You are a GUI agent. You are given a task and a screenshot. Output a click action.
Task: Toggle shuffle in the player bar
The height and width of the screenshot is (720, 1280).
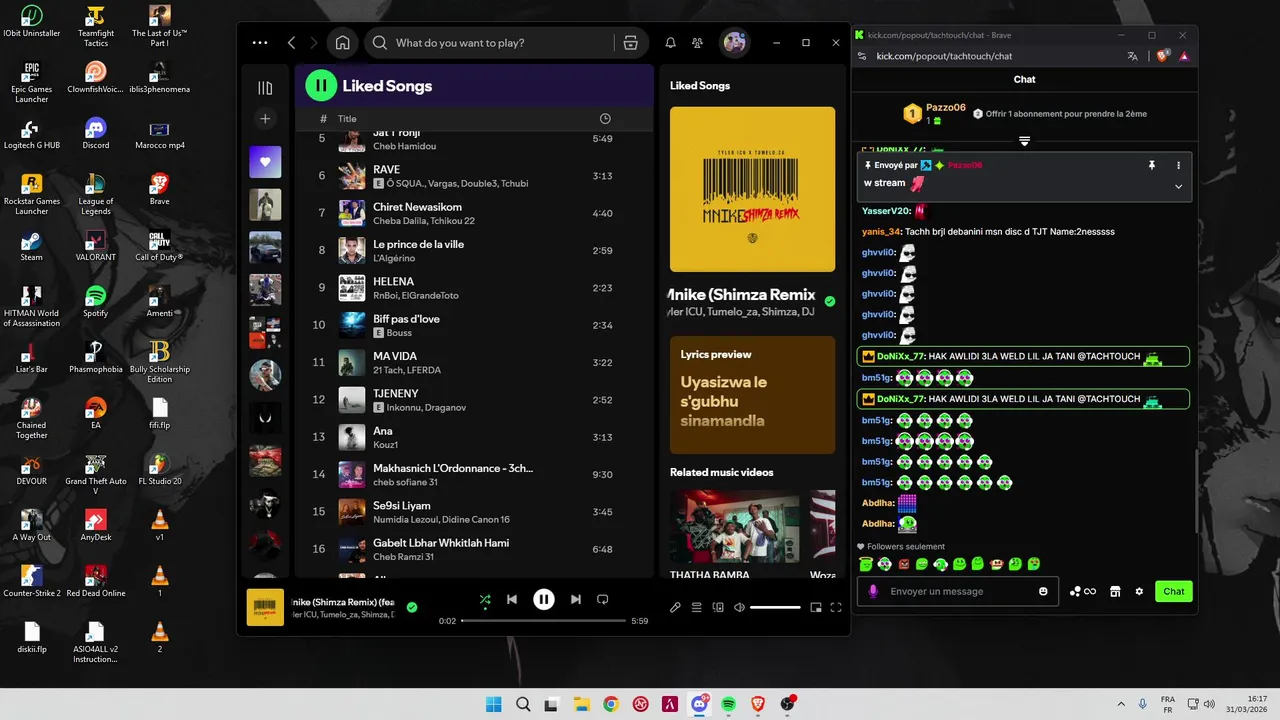(x=485, y=599)
